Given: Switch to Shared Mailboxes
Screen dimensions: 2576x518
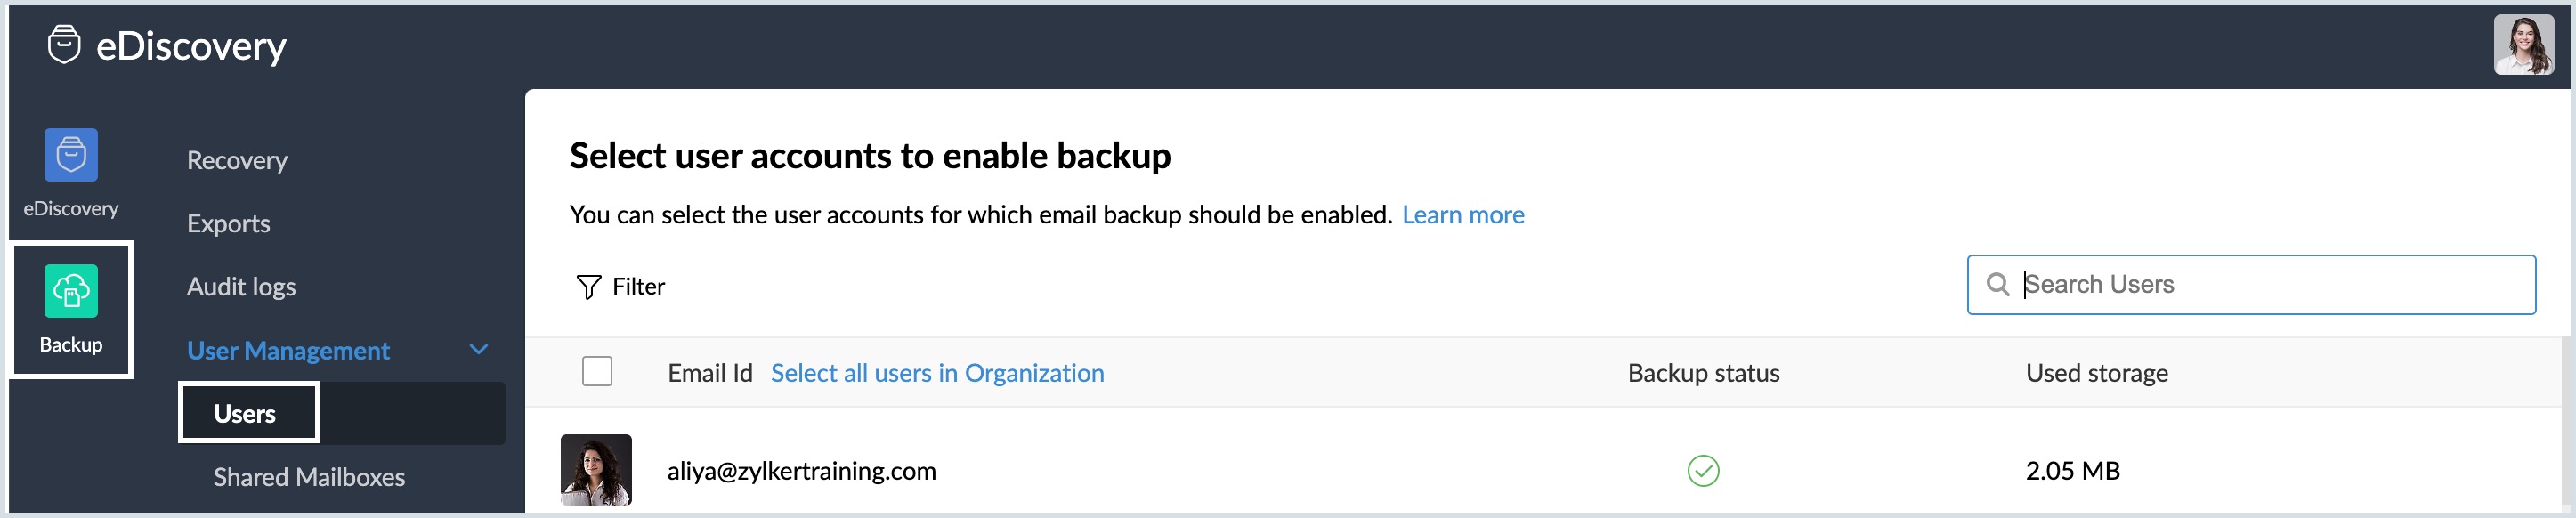Looking at the screenshot, I should point(310,477).
